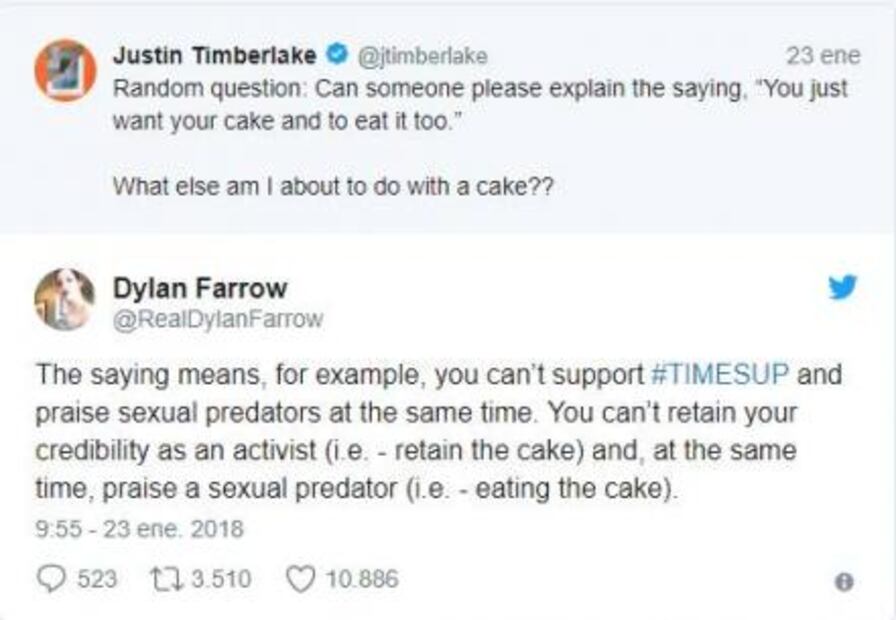Click the 23 ene date on quoted tweet
The height and width of the screenshot is (620, 896).
pos(823,55)
